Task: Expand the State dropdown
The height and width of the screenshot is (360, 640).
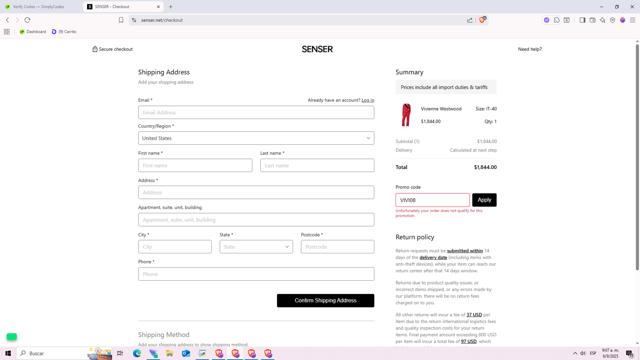Action: pyautogui.click(x=256, y=247)
